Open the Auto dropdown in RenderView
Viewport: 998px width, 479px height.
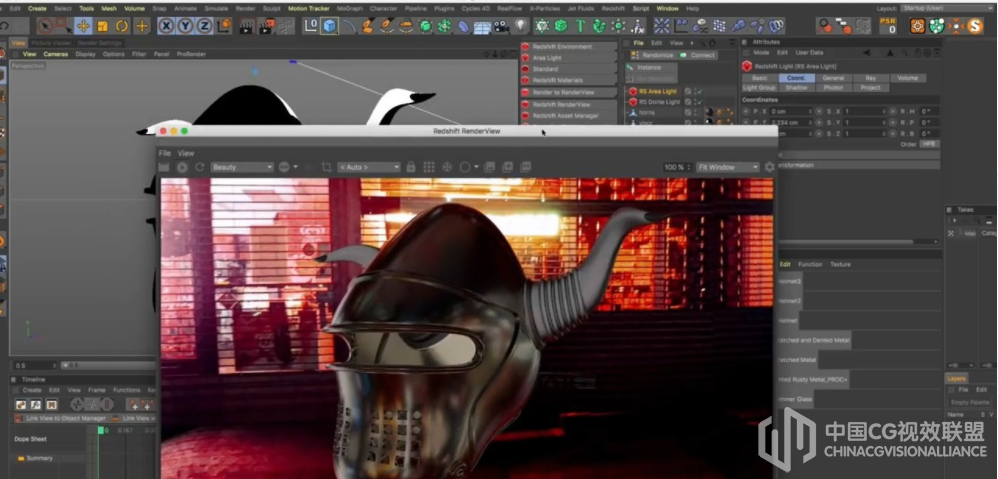tap(369, 167)
